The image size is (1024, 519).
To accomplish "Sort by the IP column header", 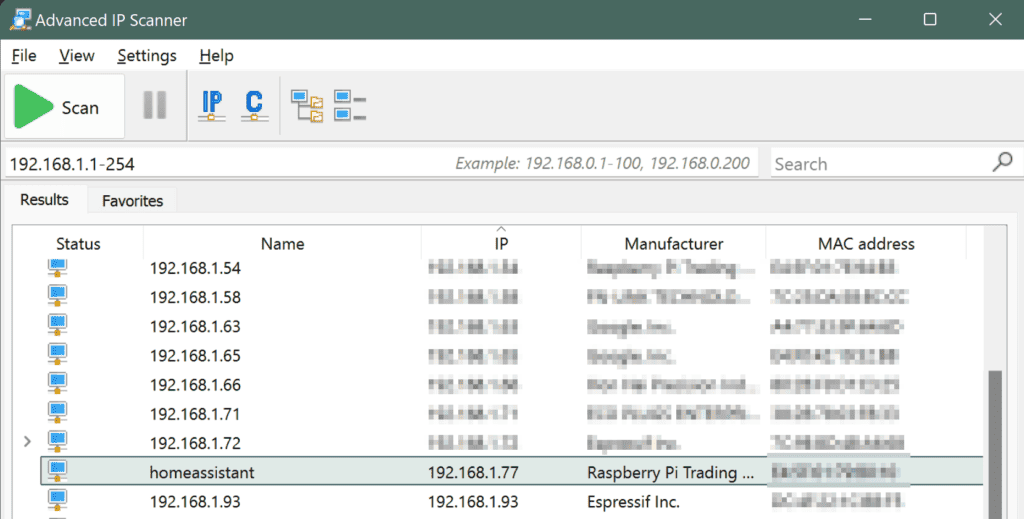I will (501, 244).
